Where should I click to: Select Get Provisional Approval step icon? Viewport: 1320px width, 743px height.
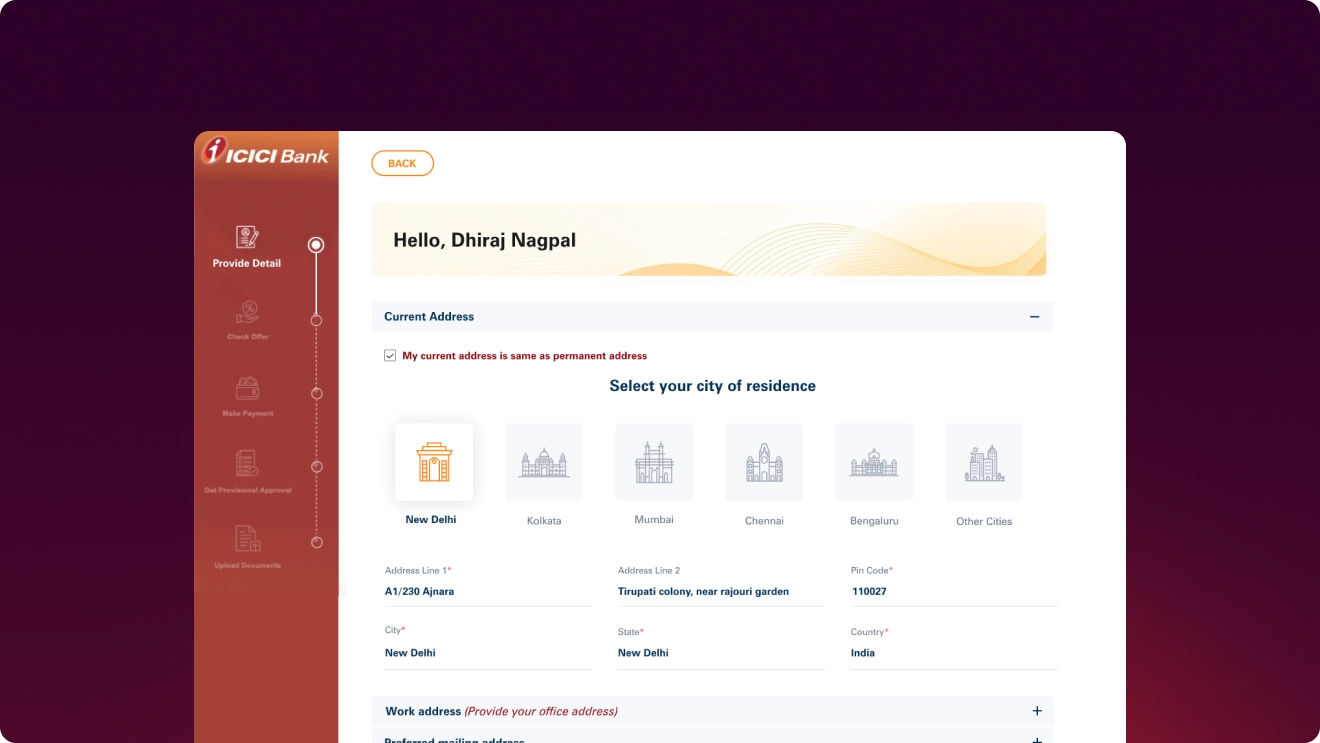point(247,464)
